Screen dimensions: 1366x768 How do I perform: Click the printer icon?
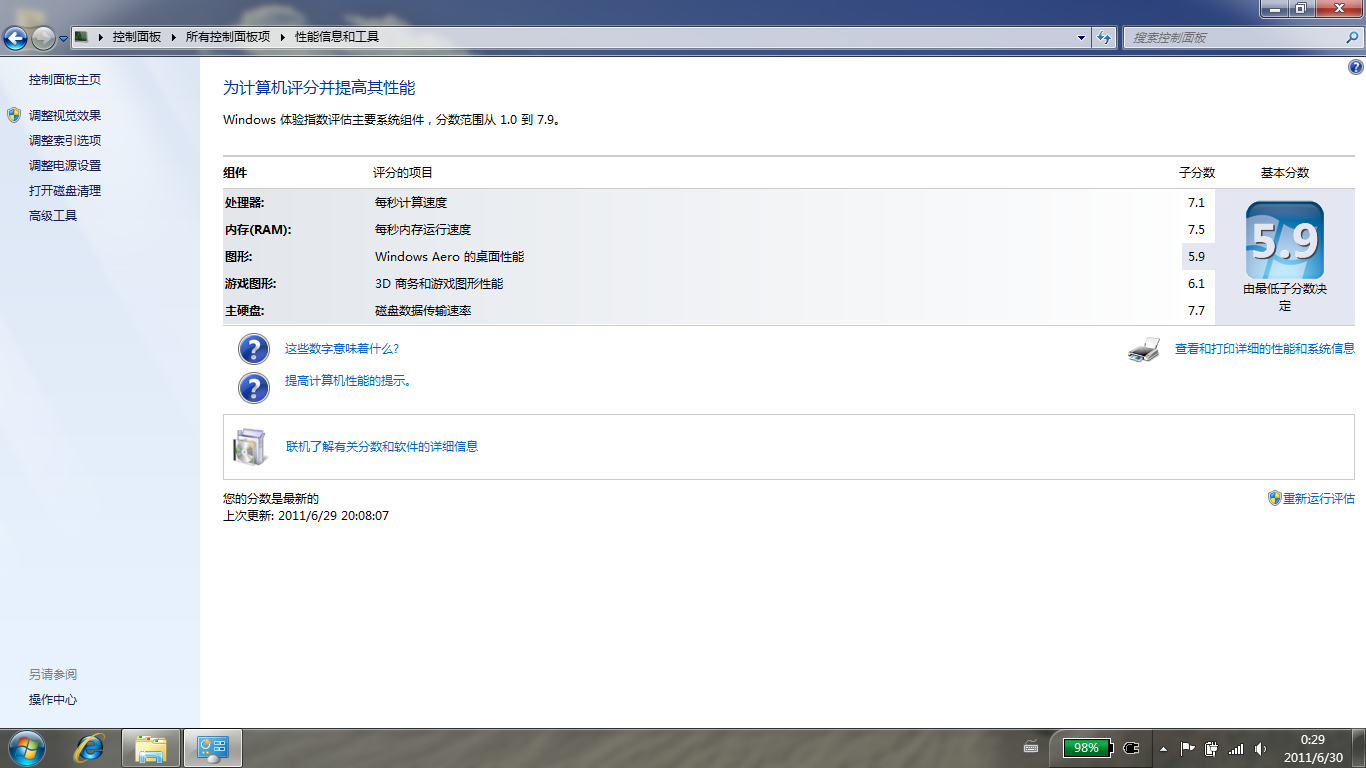pos(1144,349)
